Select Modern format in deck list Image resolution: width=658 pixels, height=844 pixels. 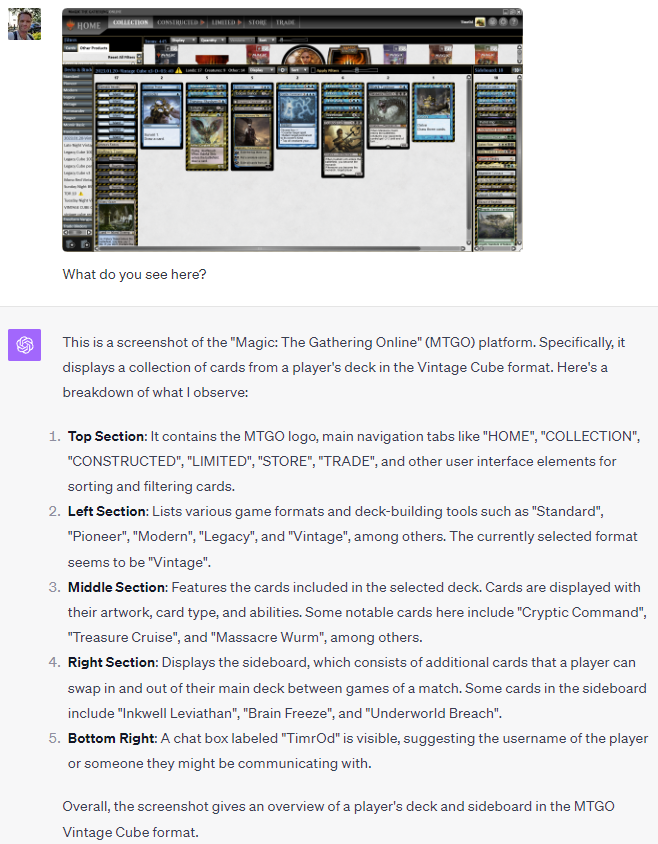(78, 90)
